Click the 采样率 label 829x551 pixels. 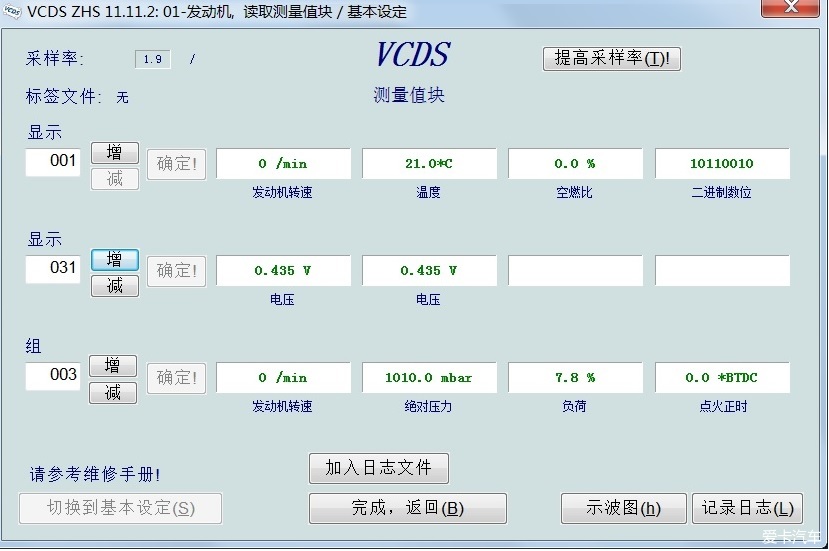(54, 58)
